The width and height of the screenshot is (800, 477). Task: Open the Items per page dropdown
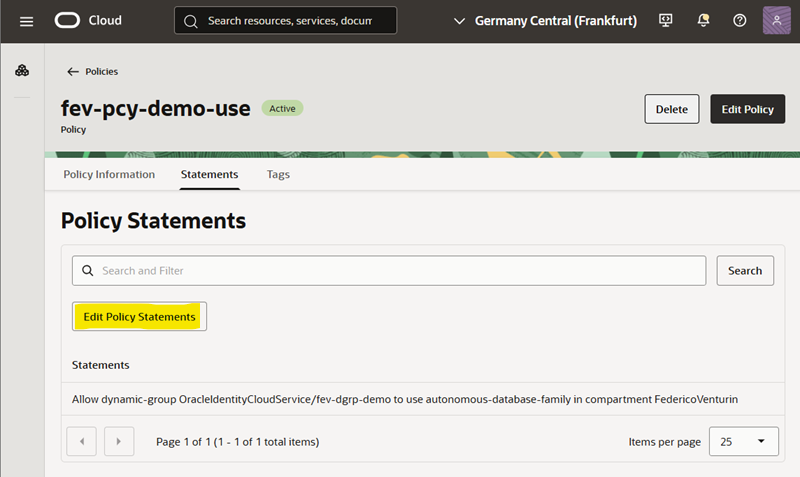coord(743,441)
